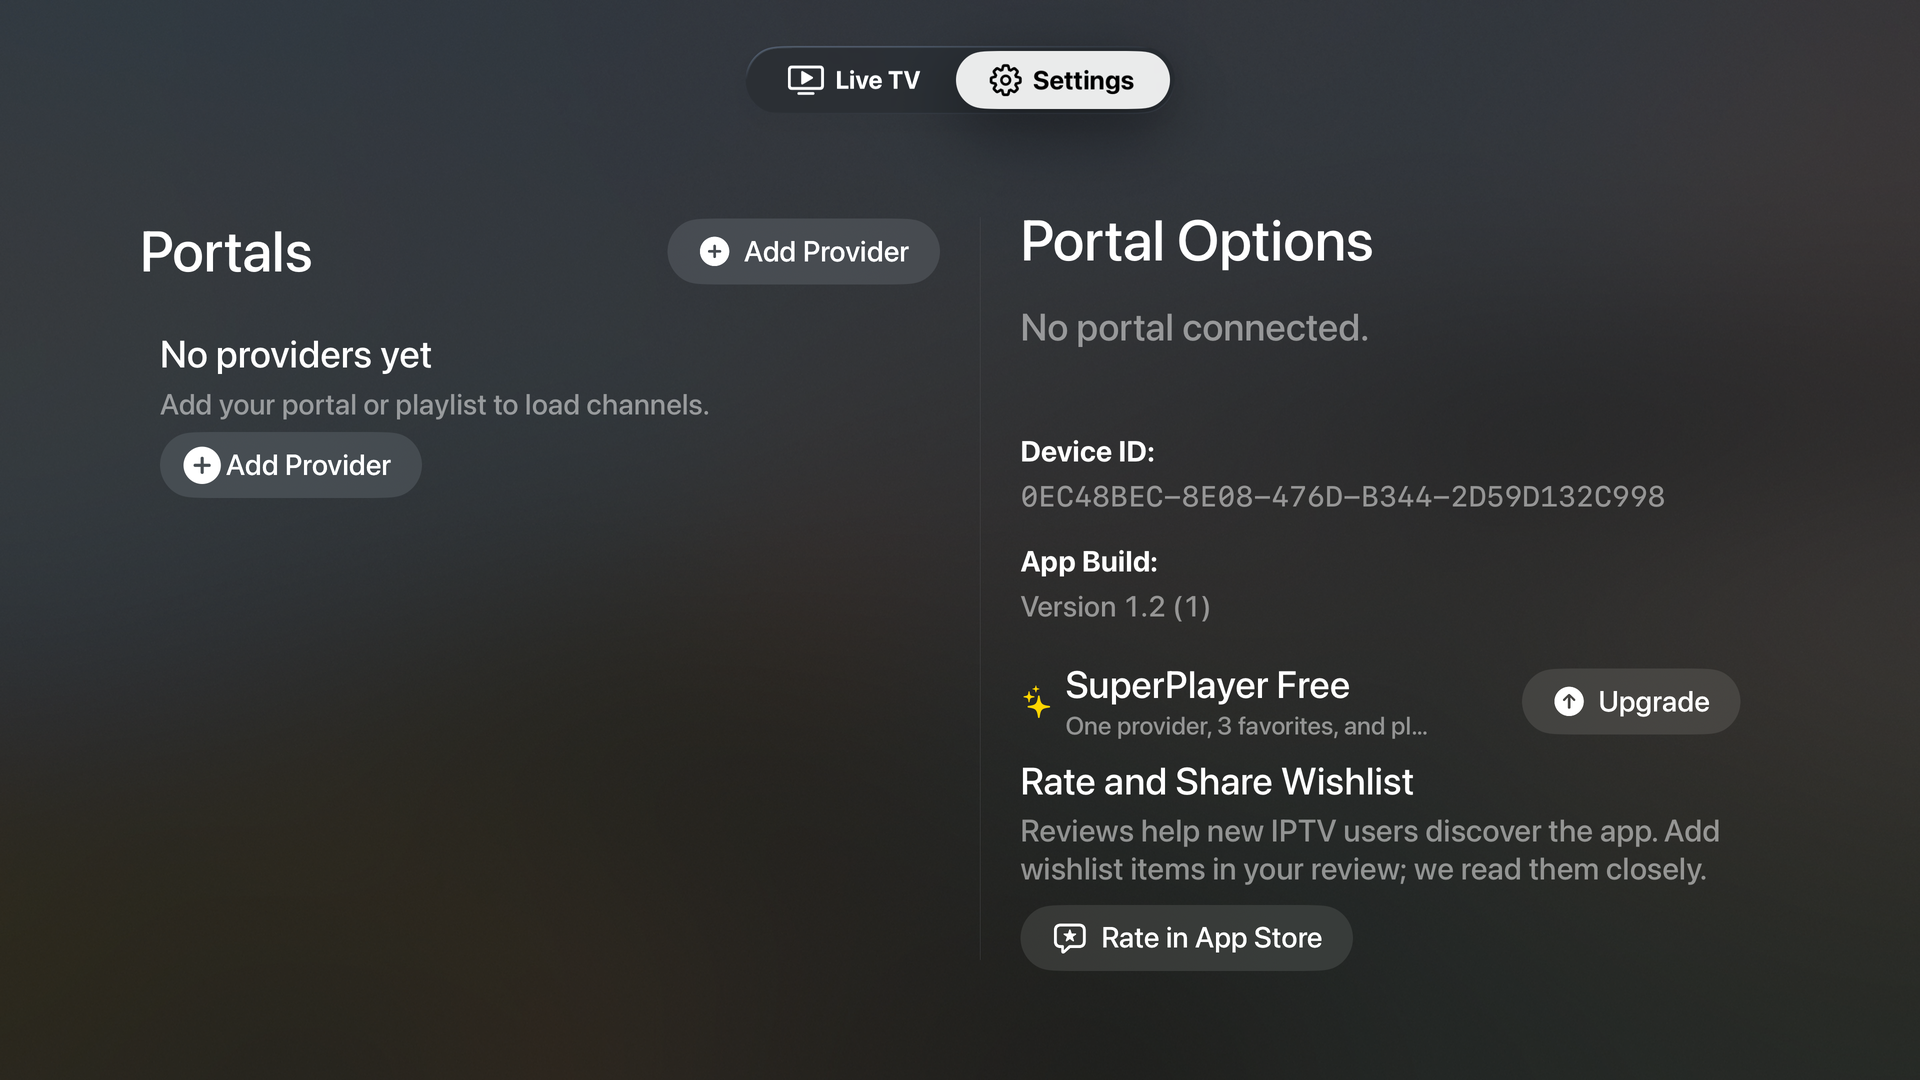This screenshot has width=1920, height=1080.
Task: Click the 'One provider, 3 favorites' description
Action: (x=1246, y=726)
